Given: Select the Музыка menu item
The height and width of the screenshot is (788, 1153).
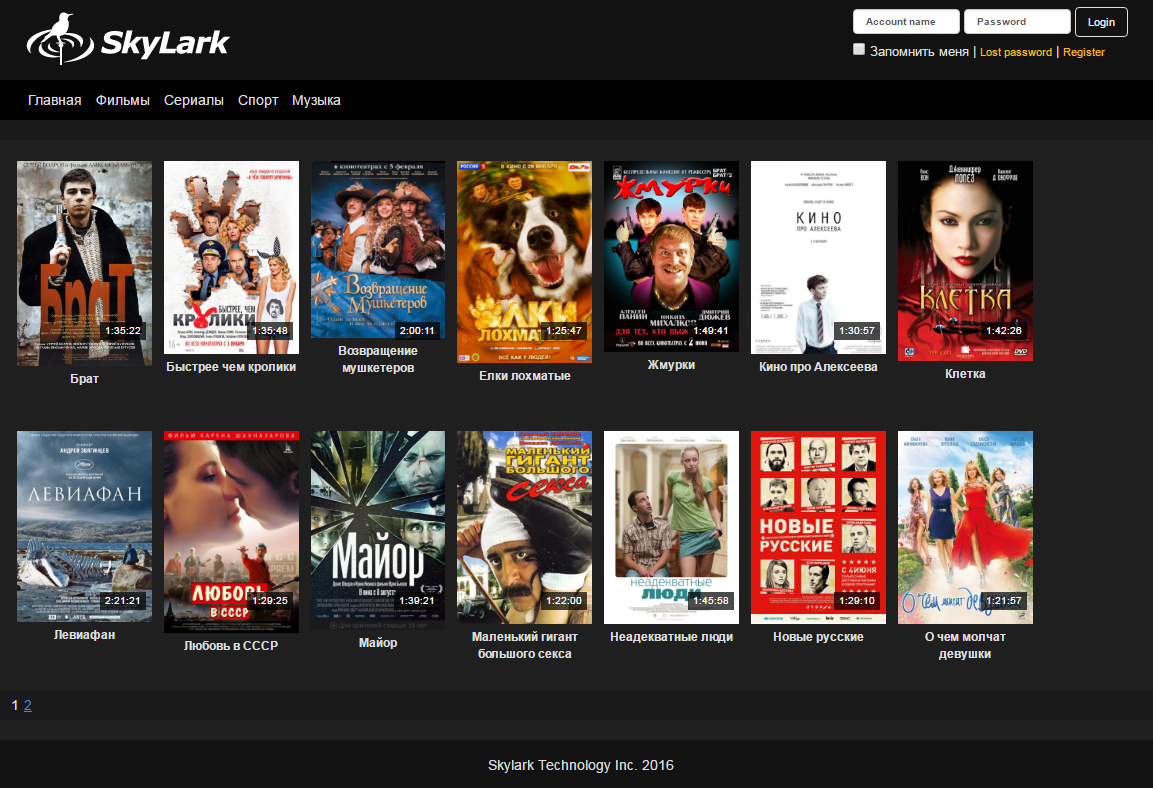Looking at the screenshot, I should pyautogui.click(x=316, y=100).
